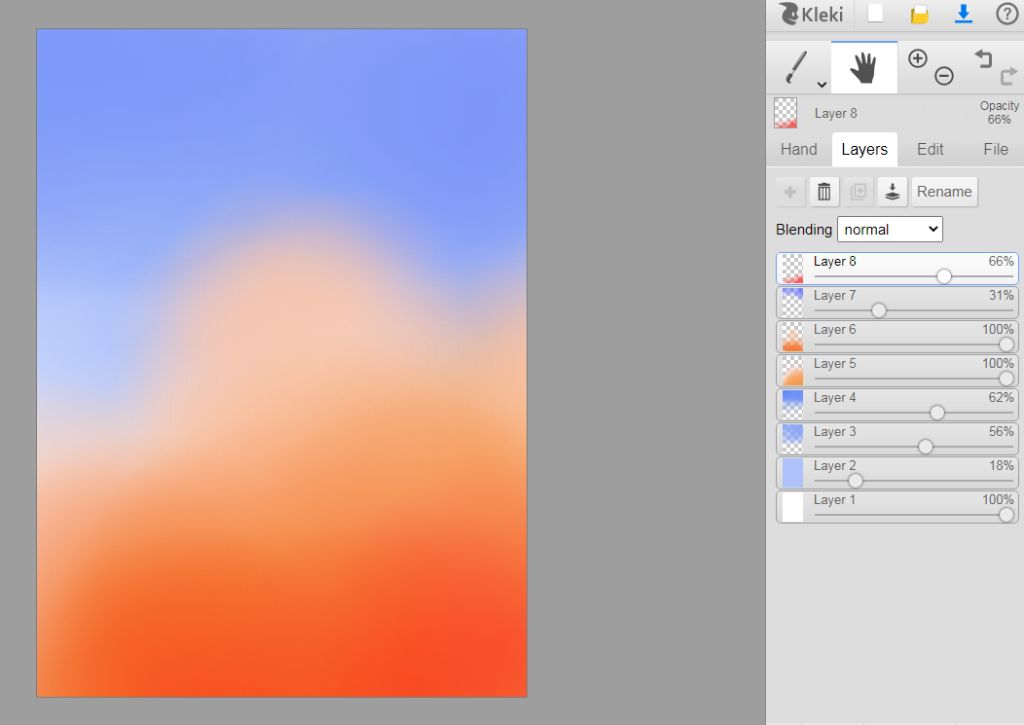This screenshot has width=1024, height=725.
Task: Save the image with the blue download arrow
Action: coord(963,14)
